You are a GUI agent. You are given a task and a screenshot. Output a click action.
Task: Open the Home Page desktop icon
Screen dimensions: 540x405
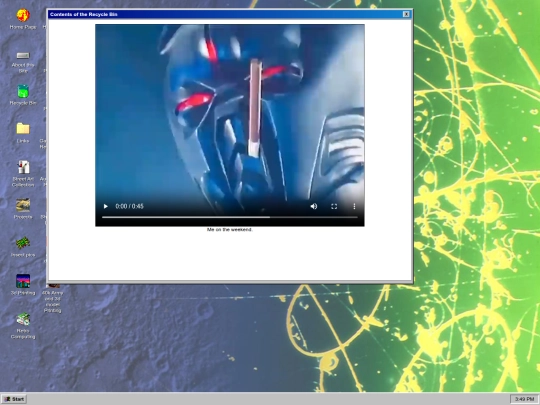tap(23, 19)
